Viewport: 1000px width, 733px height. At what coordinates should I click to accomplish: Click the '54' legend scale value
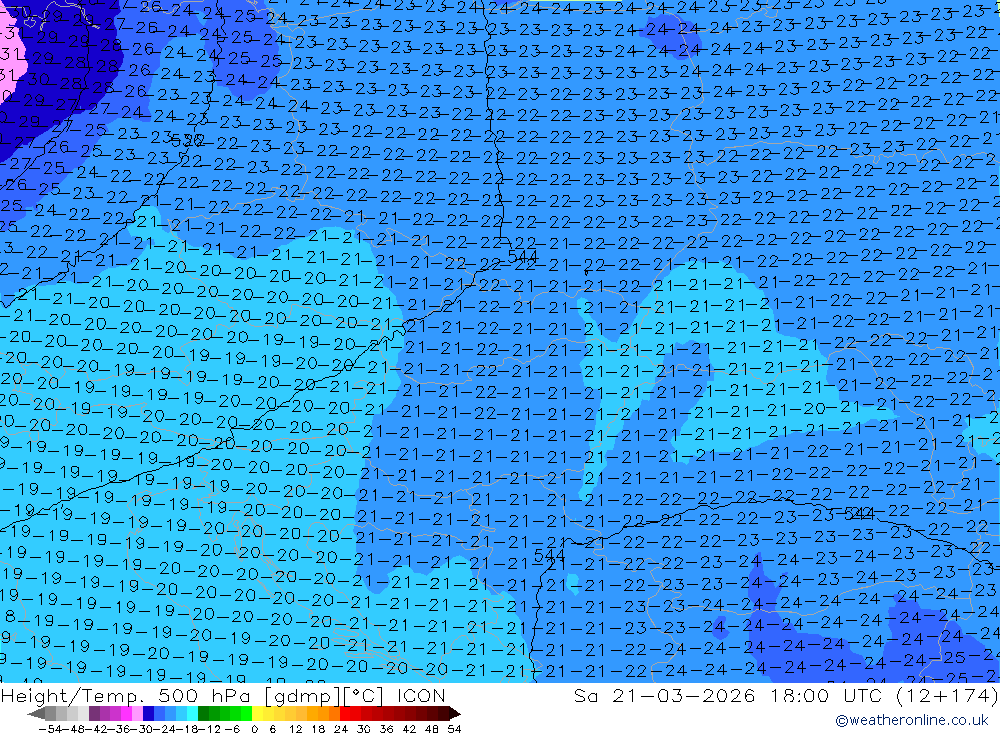454,729
